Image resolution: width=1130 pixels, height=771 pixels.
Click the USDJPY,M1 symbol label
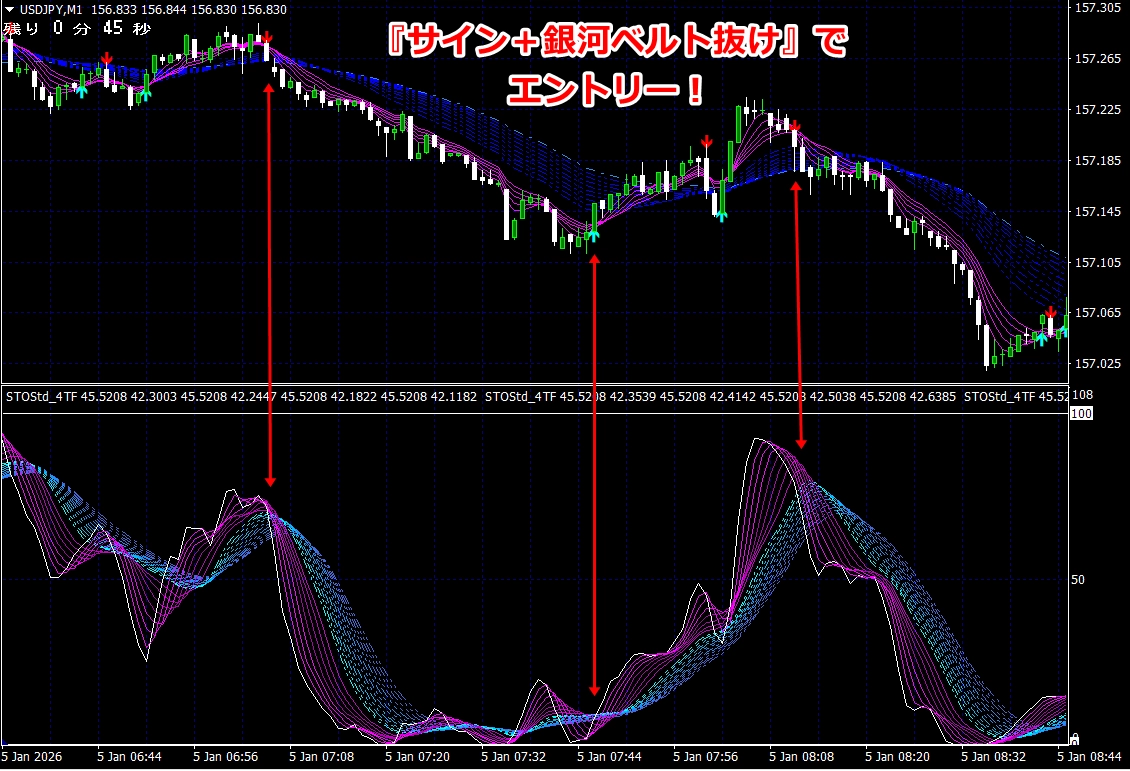pos(50,9)
